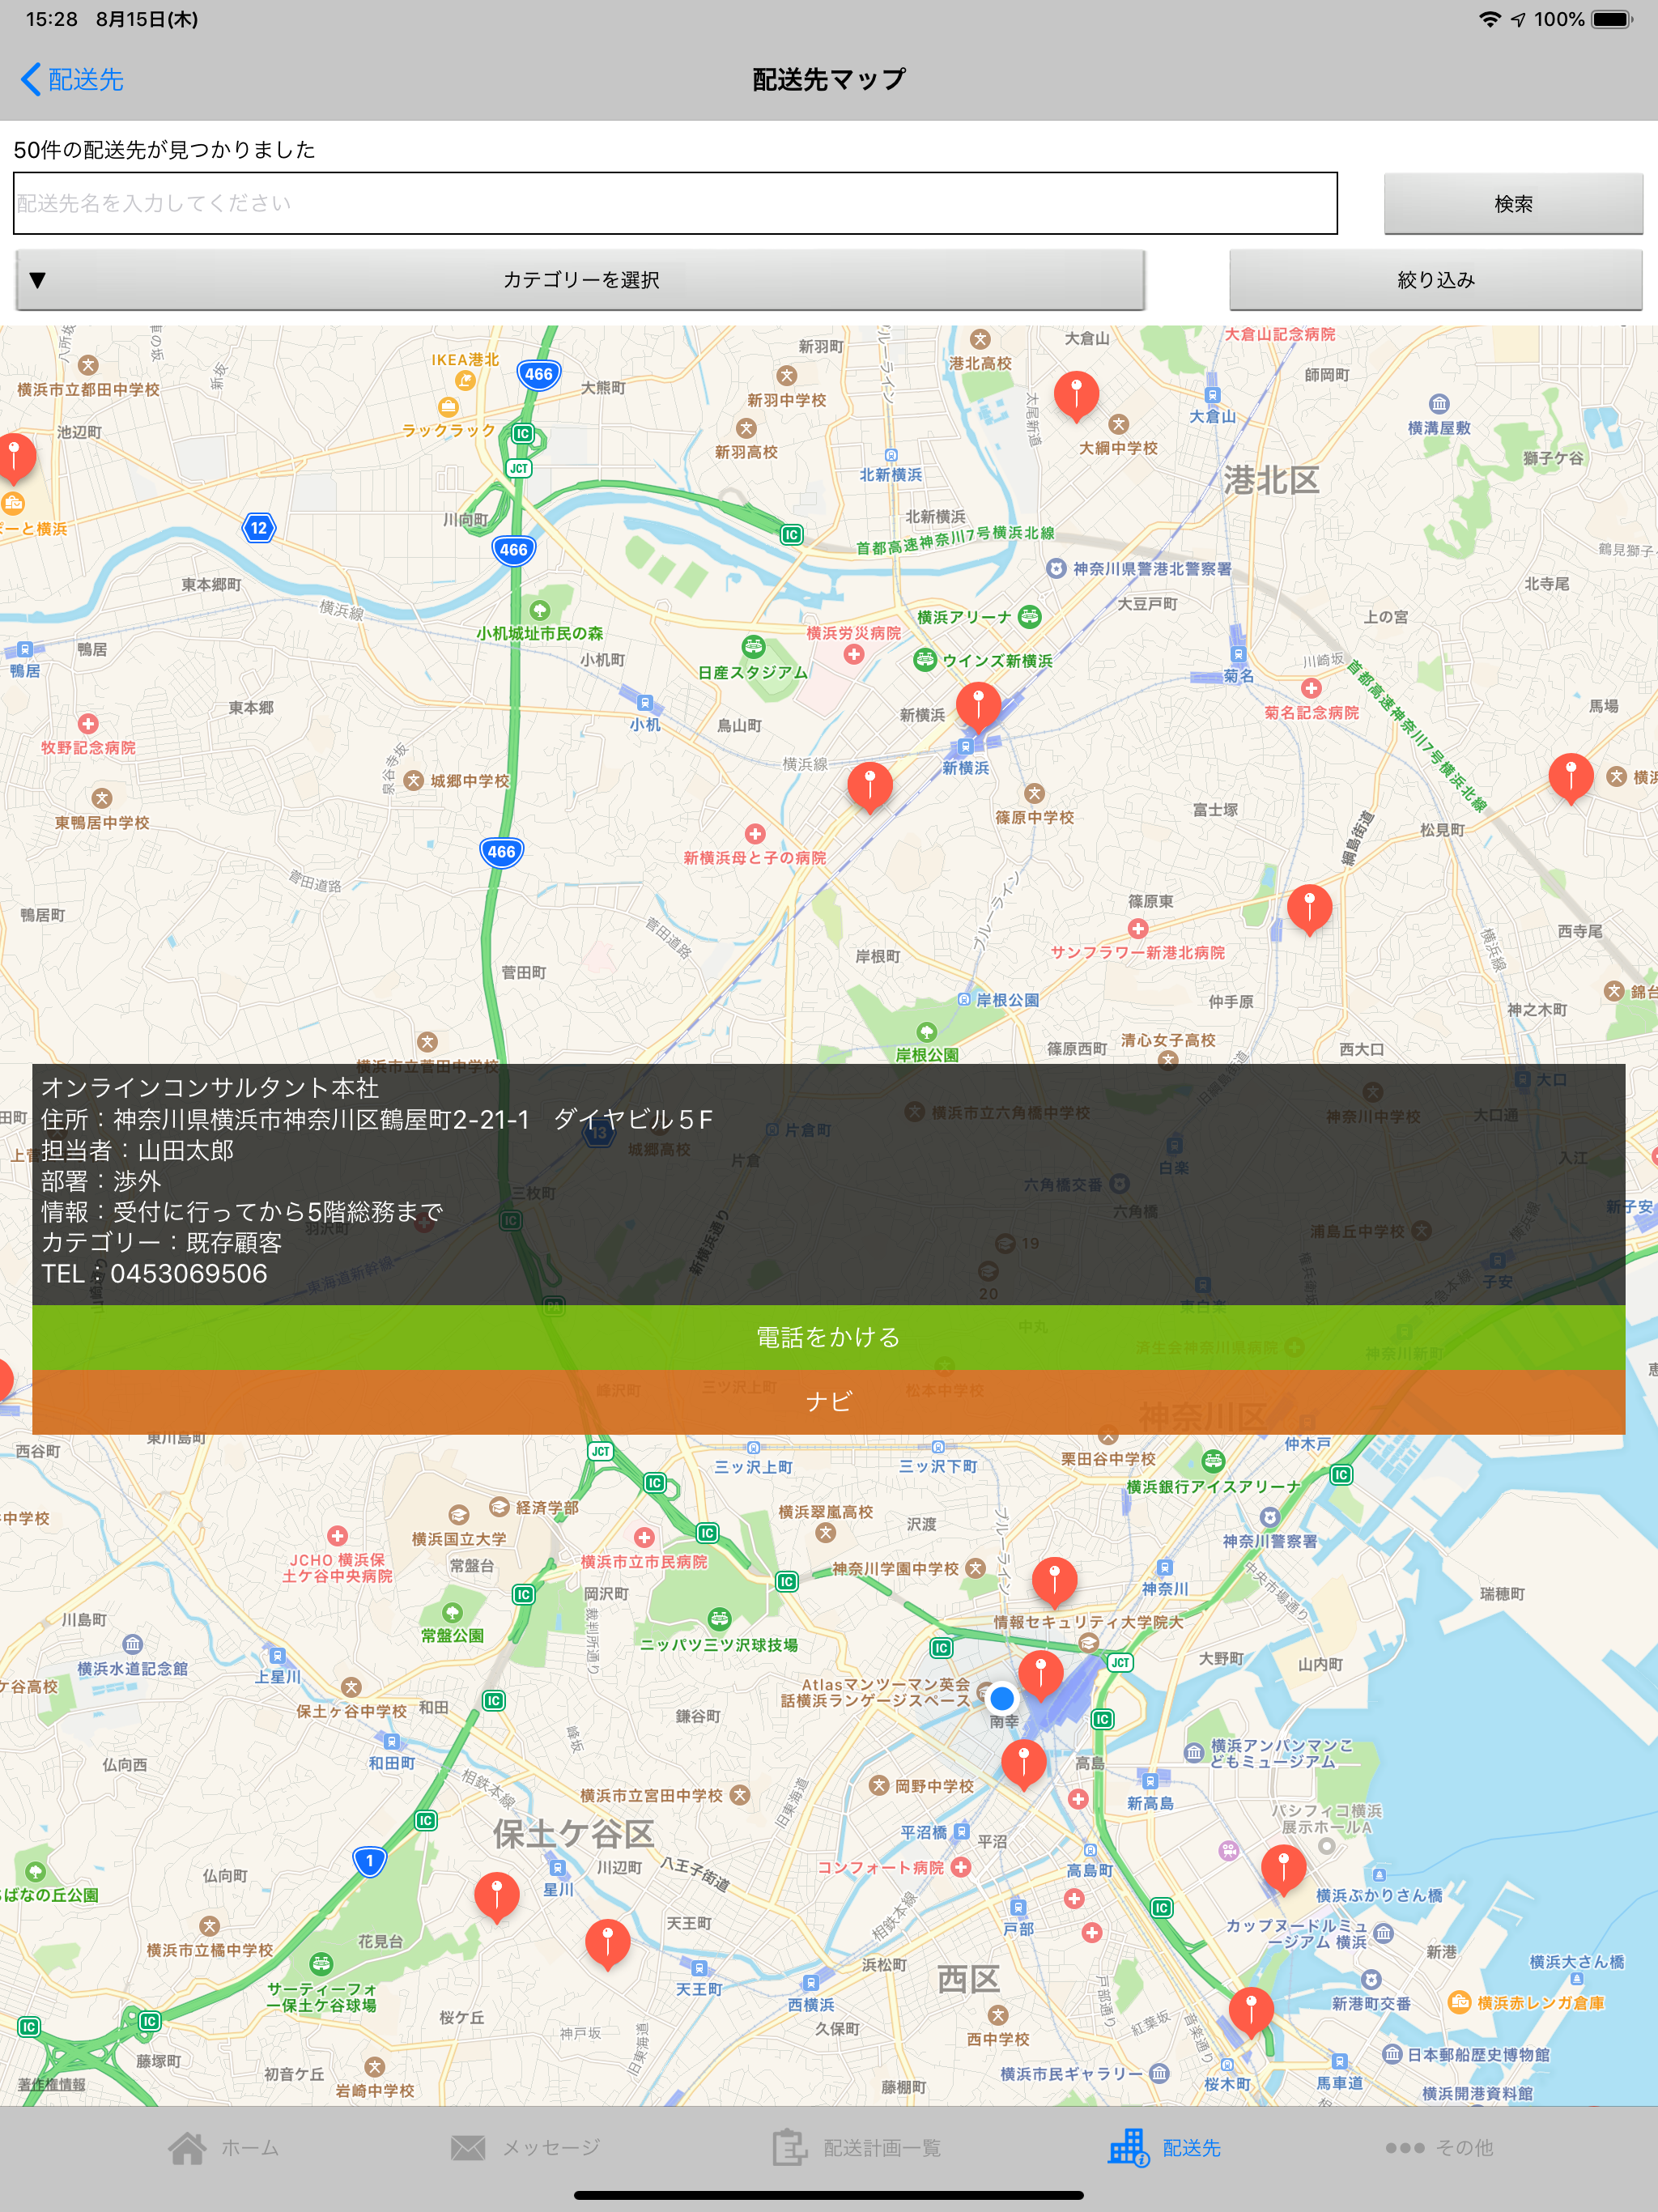
Task: Tap the blue current location dot
Action: pyautogui.click(x=1001, y=1698)
